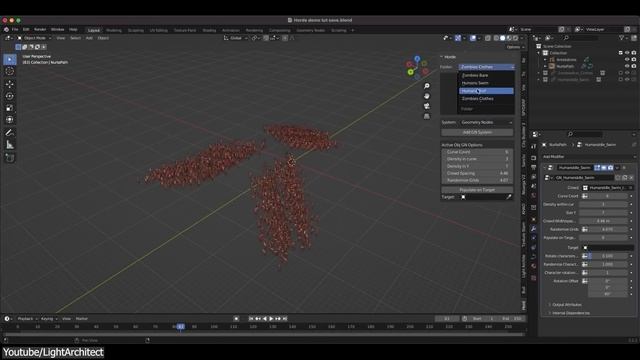This screenshot has height=360, width=640.
Task: Open the Object Mode dropdown
Action: pos(34,38)
